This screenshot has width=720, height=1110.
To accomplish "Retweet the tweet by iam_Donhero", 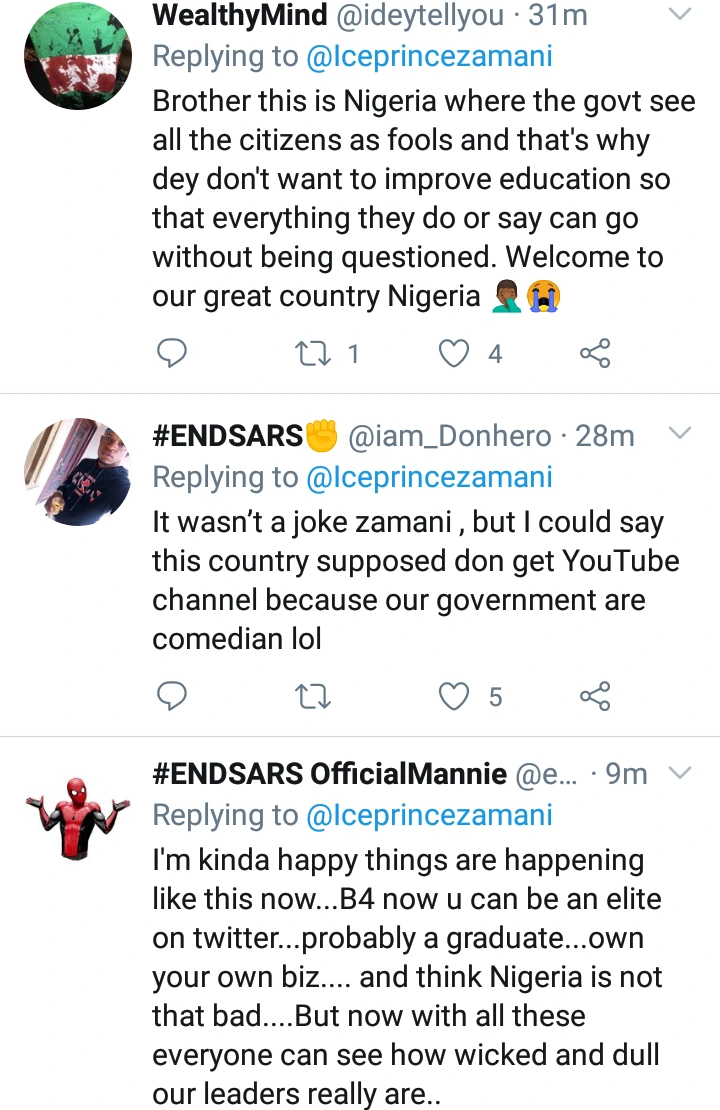I will (x=313, y=696).
